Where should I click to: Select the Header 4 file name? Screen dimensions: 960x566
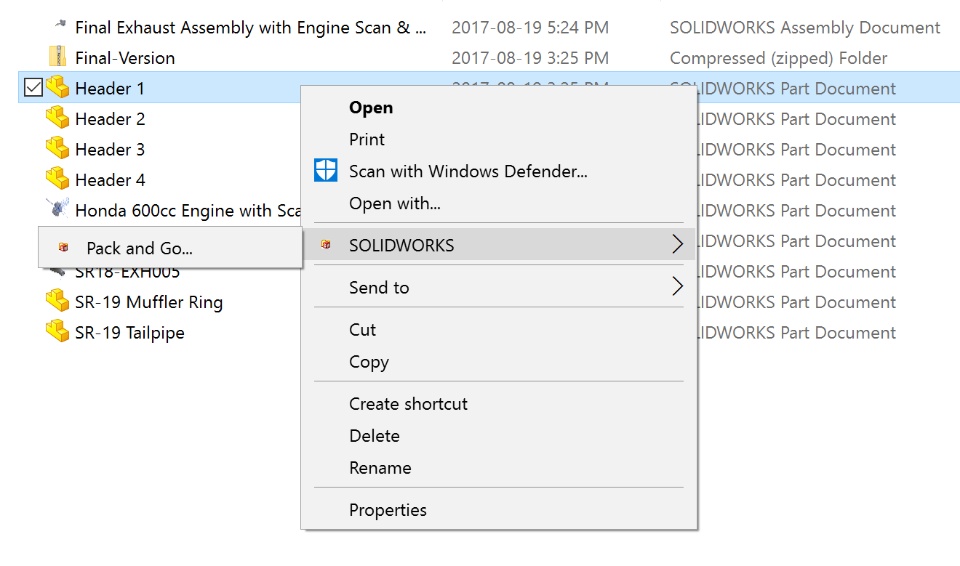[110, 180]
